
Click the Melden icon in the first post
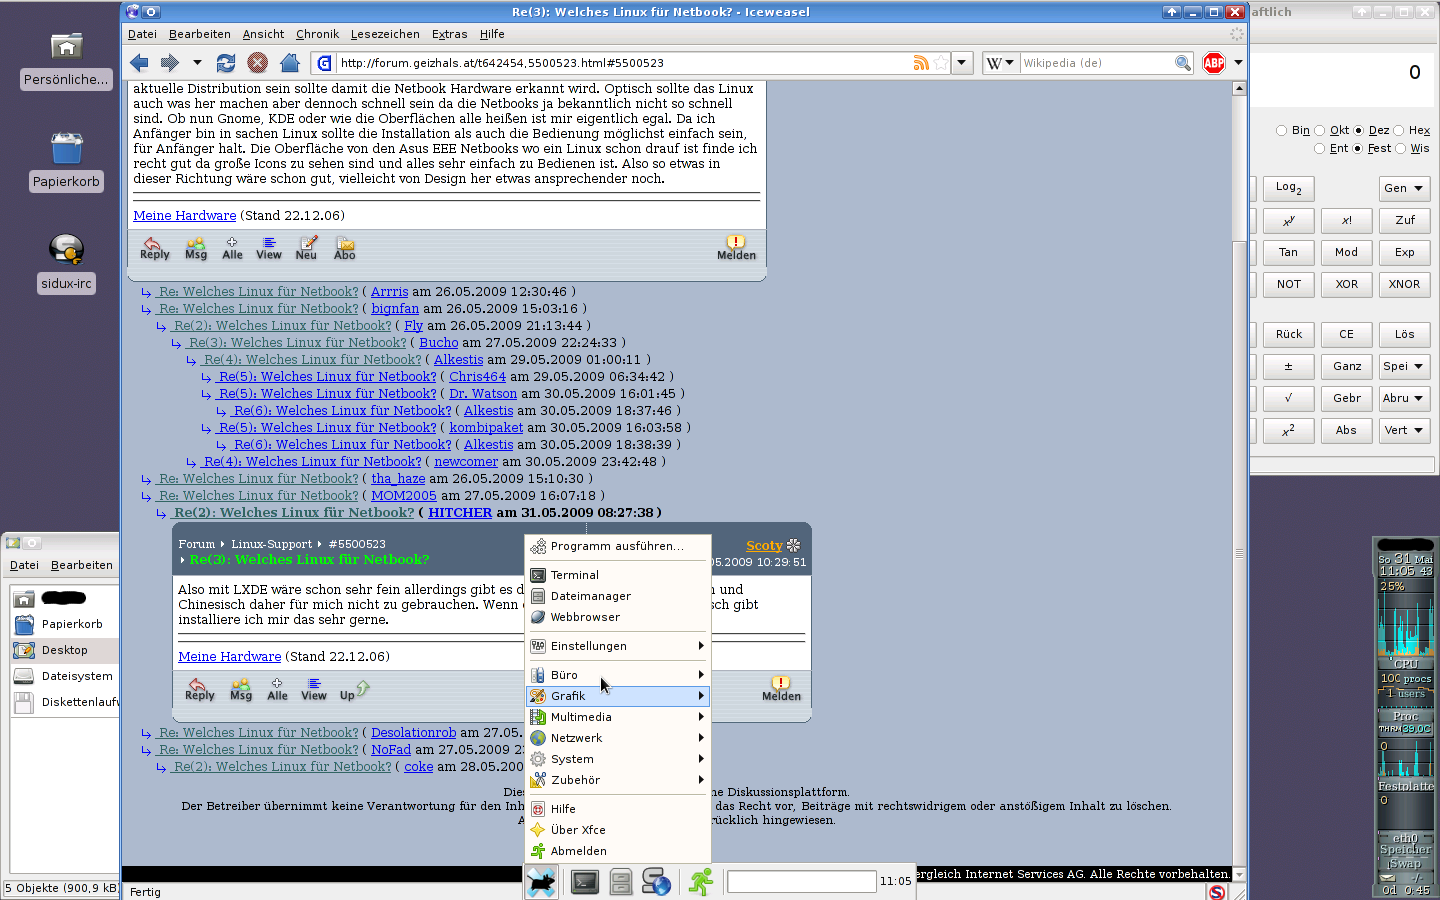point(736,248)
